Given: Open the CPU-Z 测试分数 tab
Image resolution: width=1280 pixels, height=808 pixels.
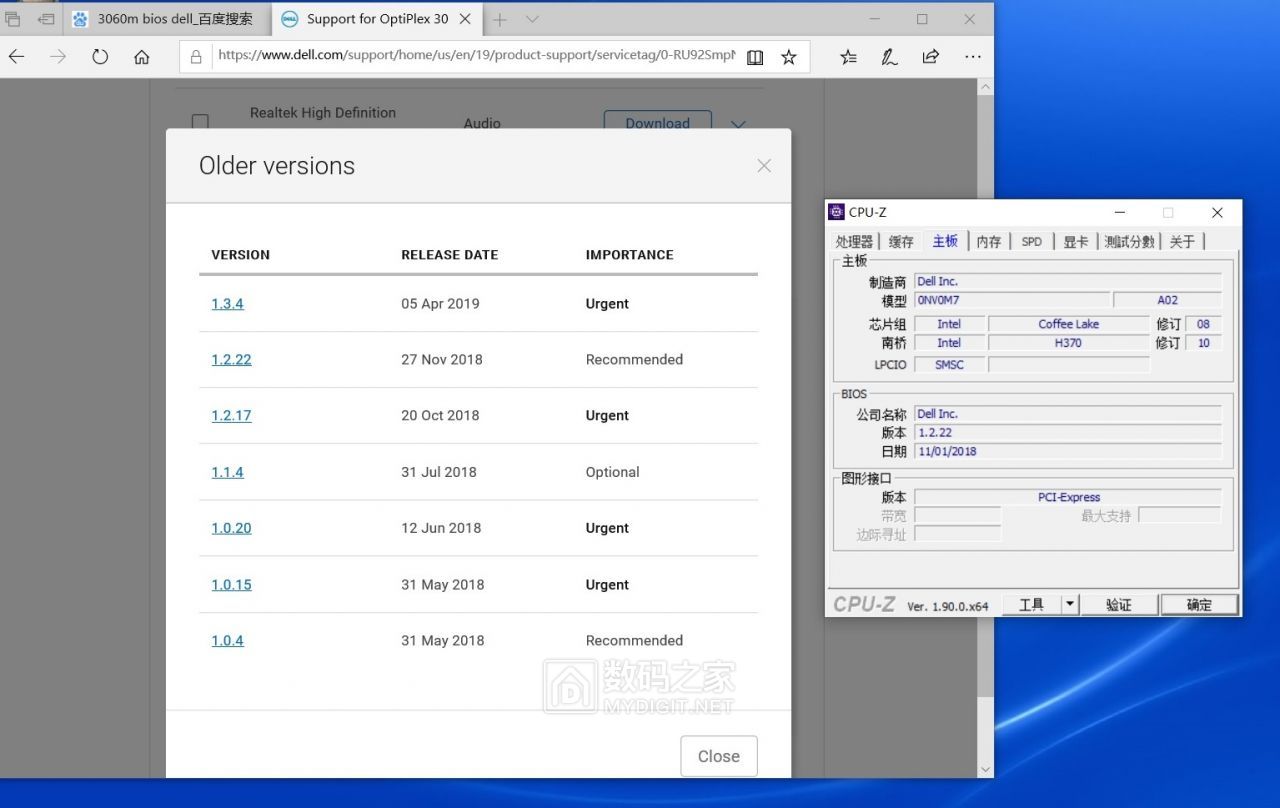Looking at the screenshot, I should click(1129, 241).
